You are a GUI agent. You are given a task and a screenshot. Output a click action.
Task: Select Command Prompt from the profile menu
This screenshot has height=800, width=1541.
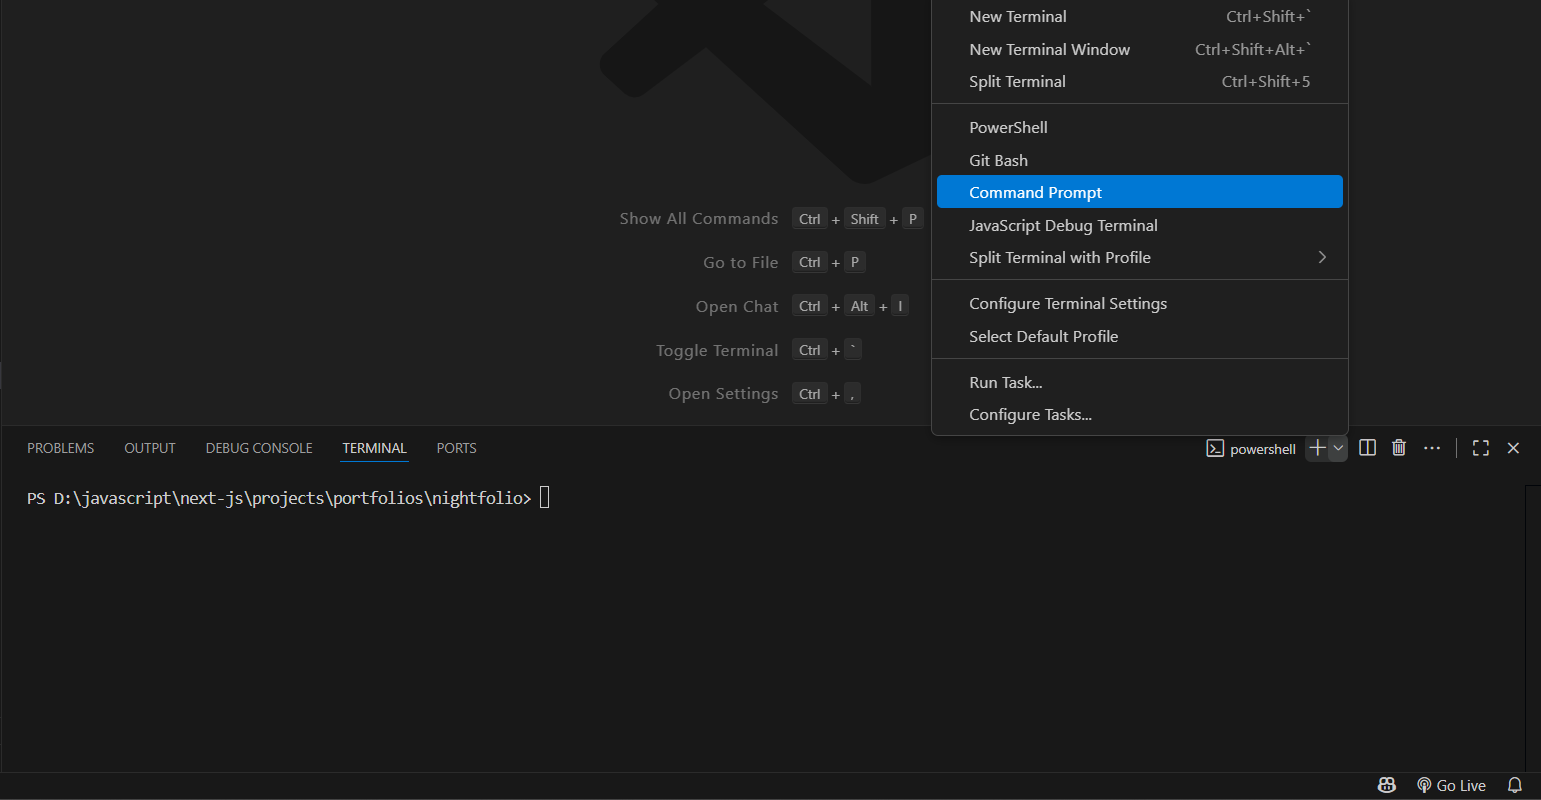pos(1035,192)
